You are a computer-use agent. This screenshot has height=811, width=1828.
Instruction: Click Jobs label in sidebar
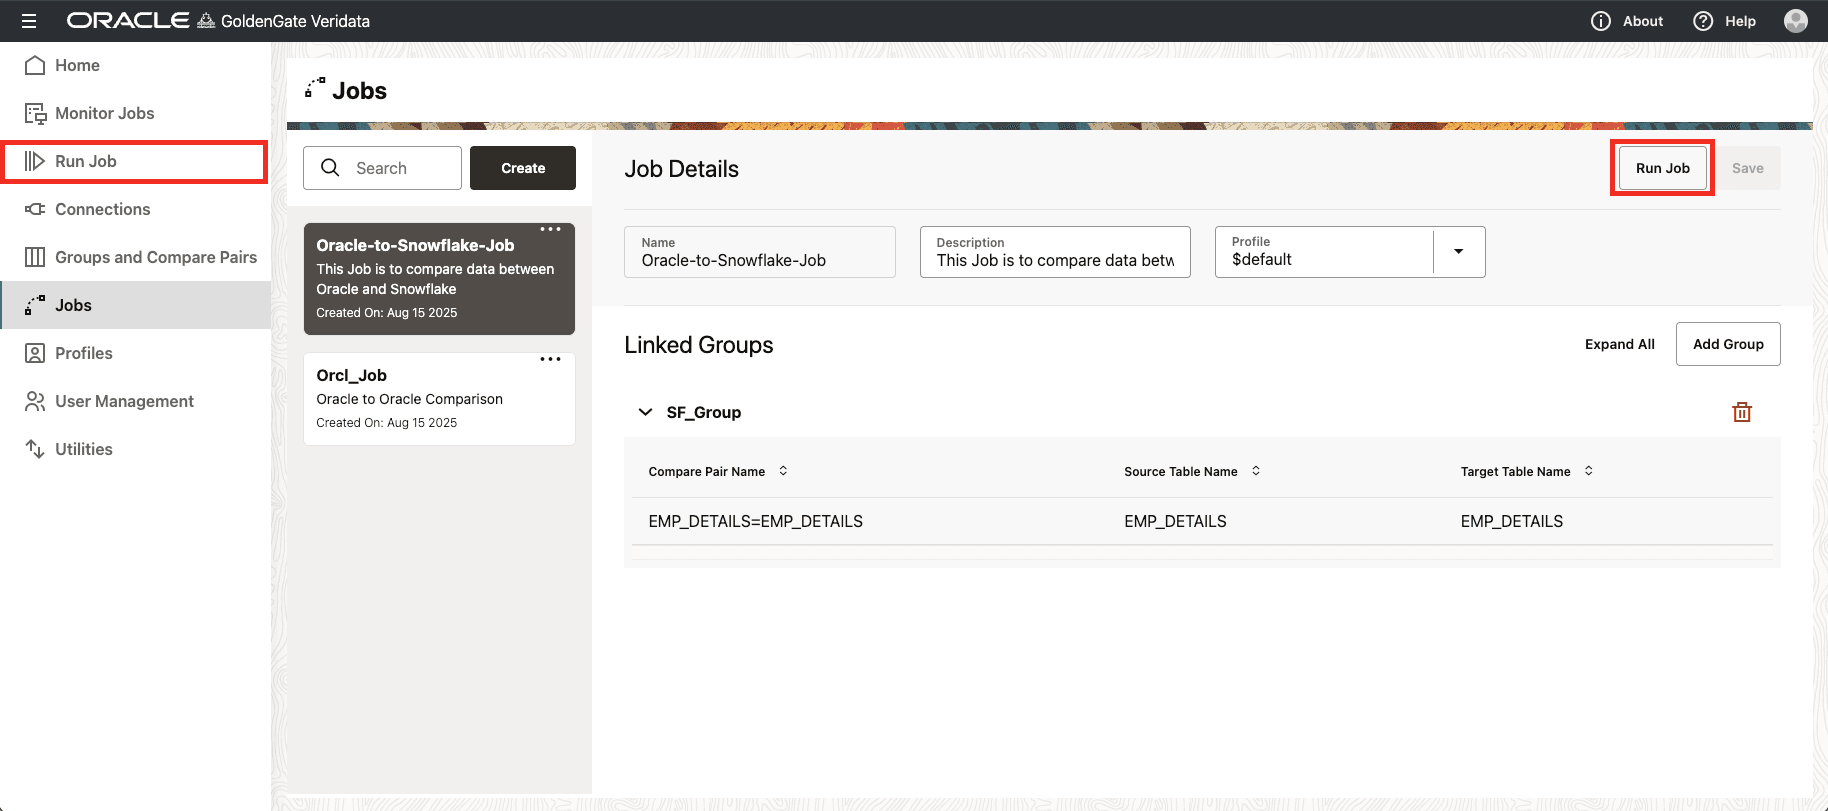click(73, 305)
